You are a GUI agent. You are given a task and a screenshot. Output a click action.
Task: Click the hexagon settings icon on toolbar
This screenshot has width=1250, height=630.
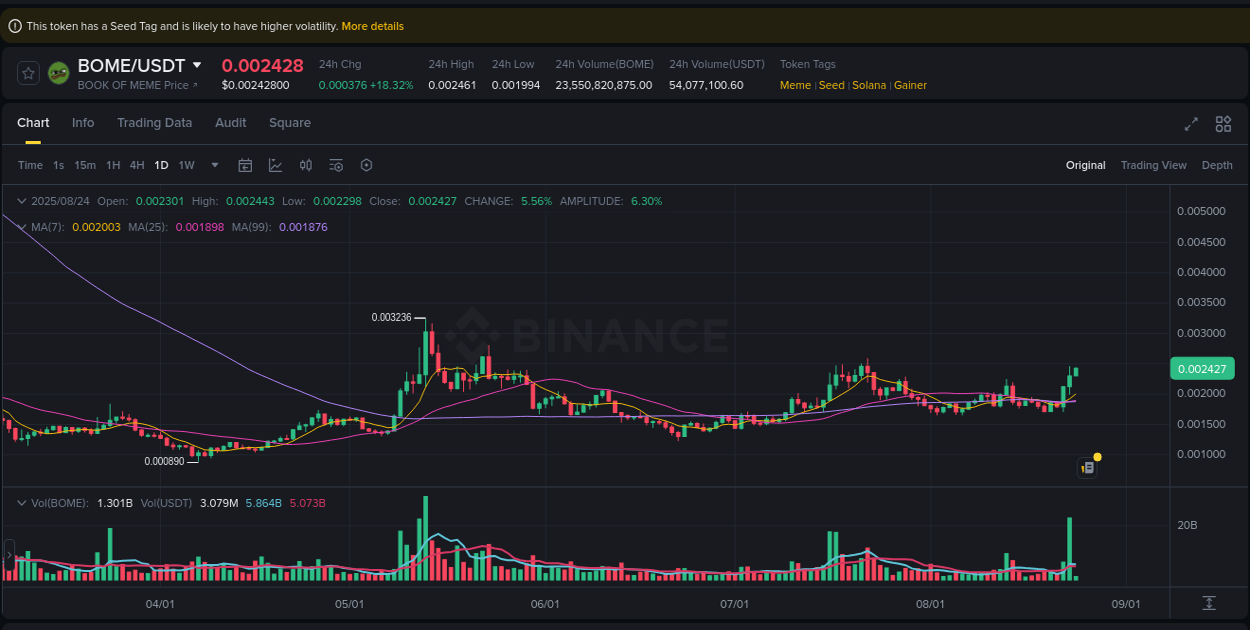[x=366, y=165]
